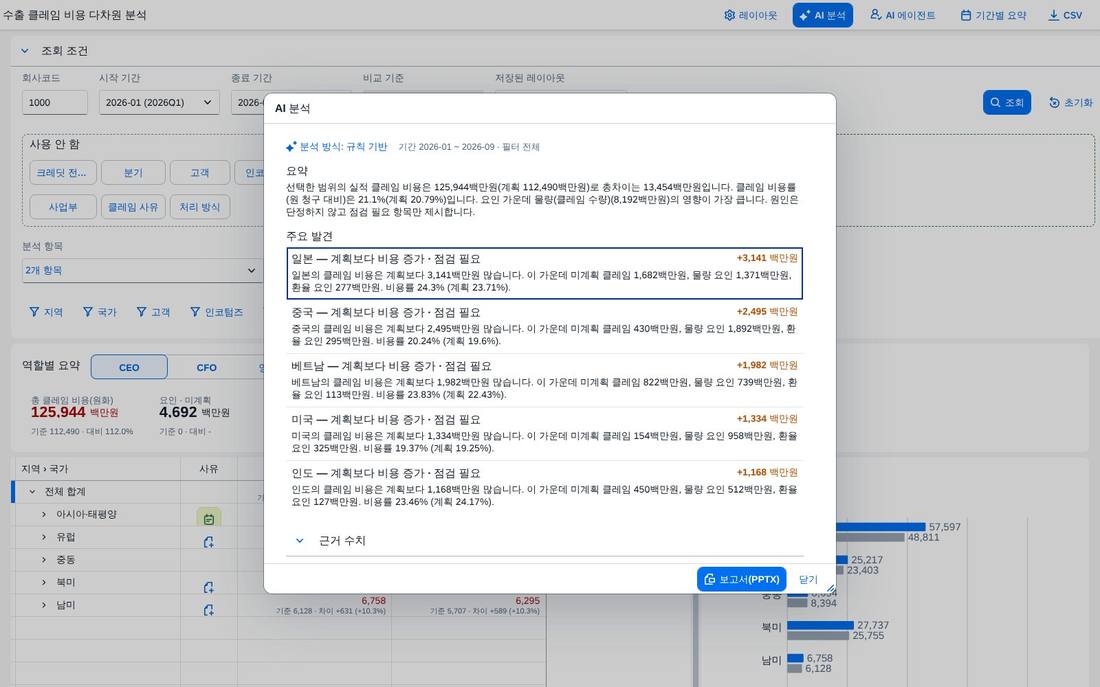Click the sparkle icon beside 분석 방식
The height and width of the screenshot is (687, 1100).
[291, 147]
